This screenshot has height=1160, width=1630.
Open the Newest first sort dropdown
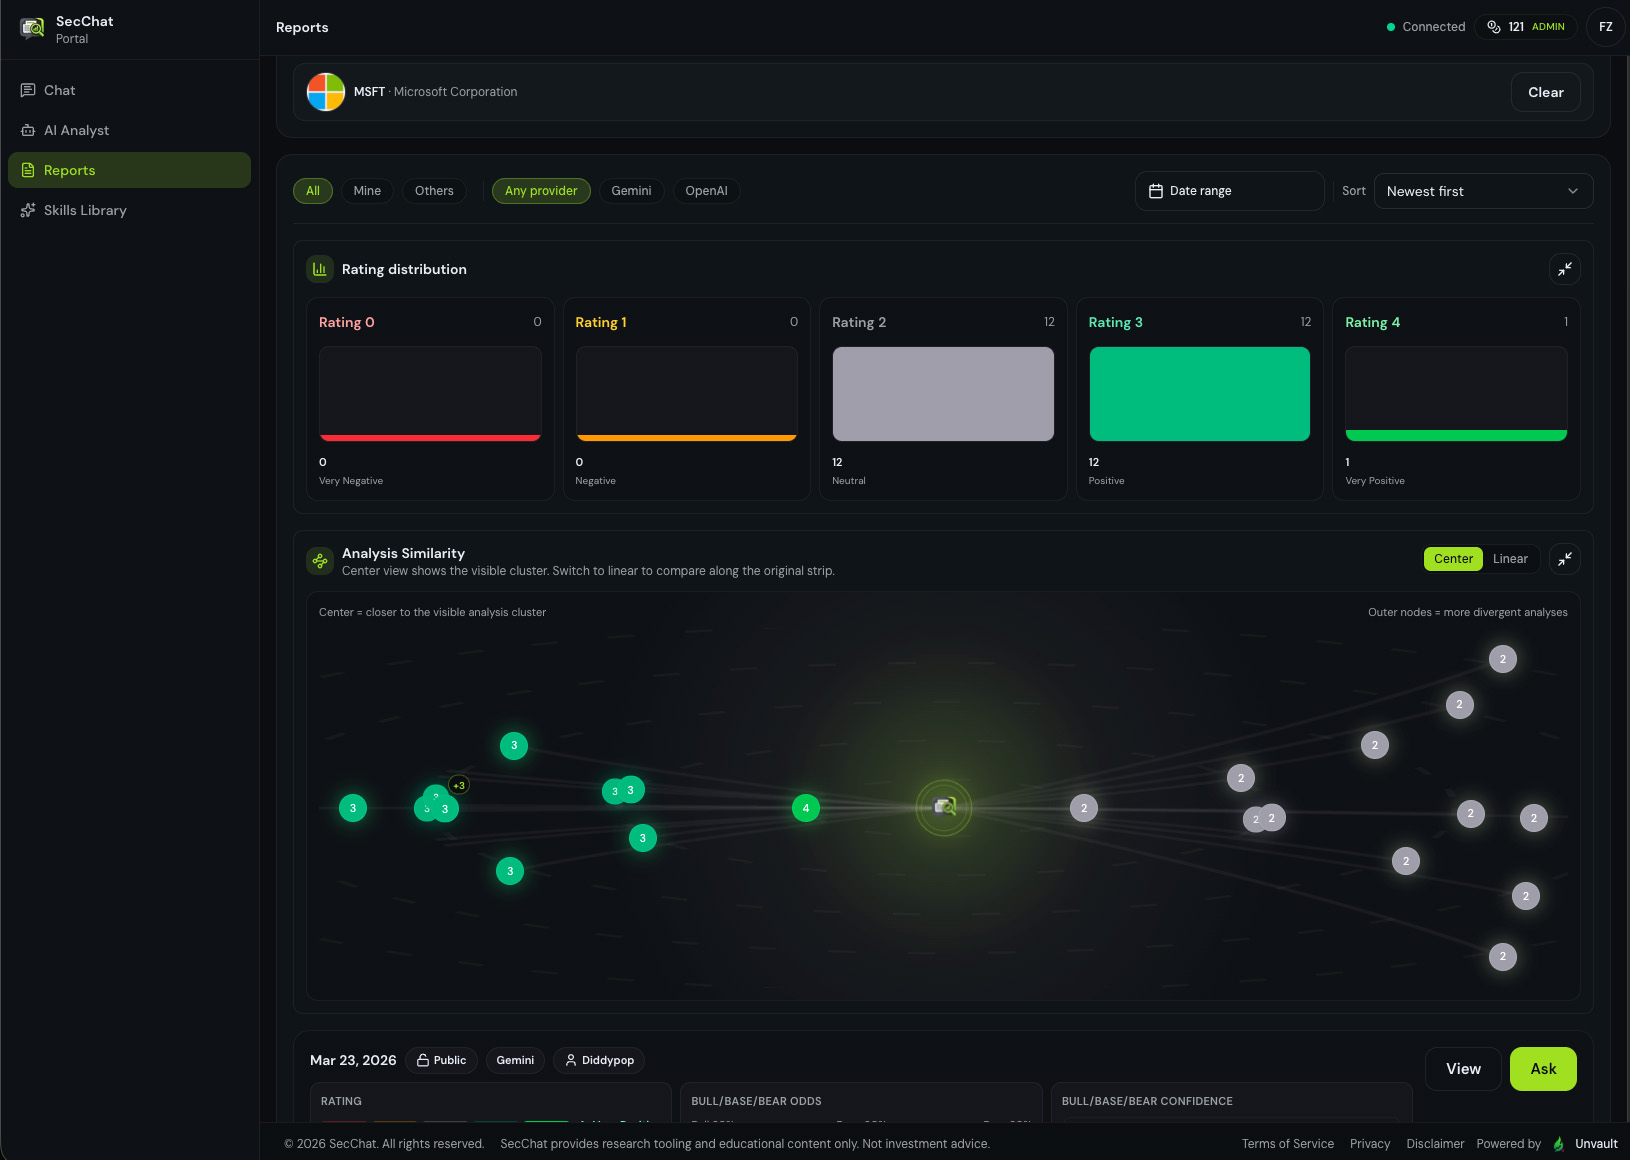1483,190
